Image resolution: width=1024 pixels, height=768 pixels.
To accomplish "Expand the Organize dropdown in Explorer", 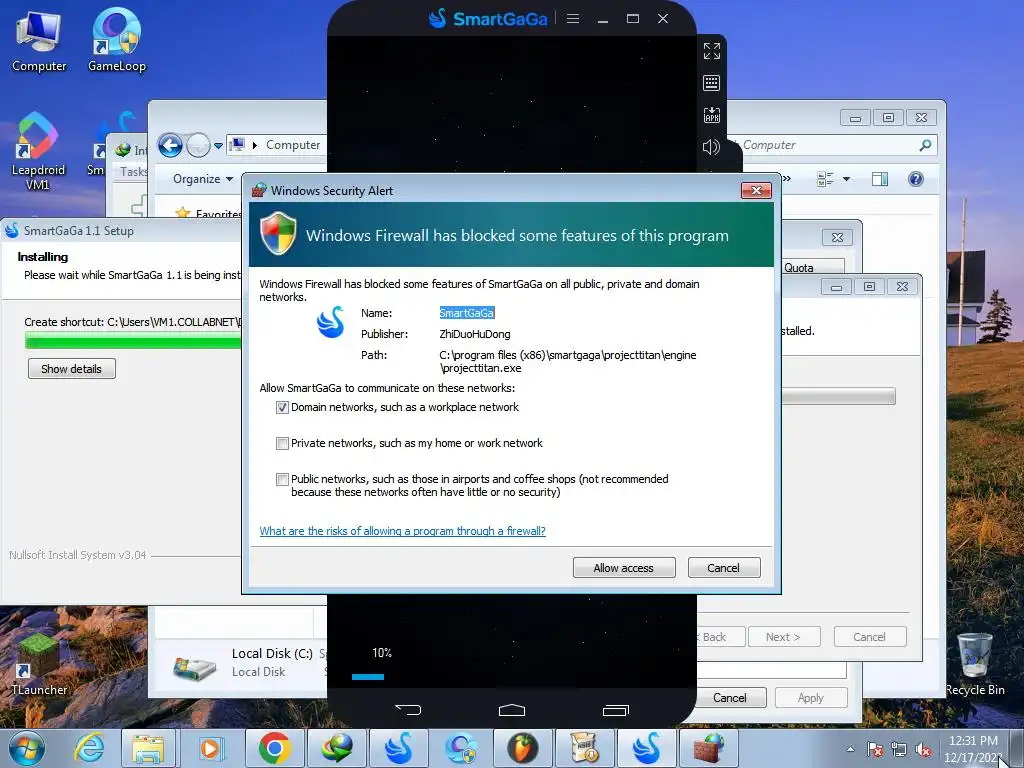I will click(x=203, y=179).
